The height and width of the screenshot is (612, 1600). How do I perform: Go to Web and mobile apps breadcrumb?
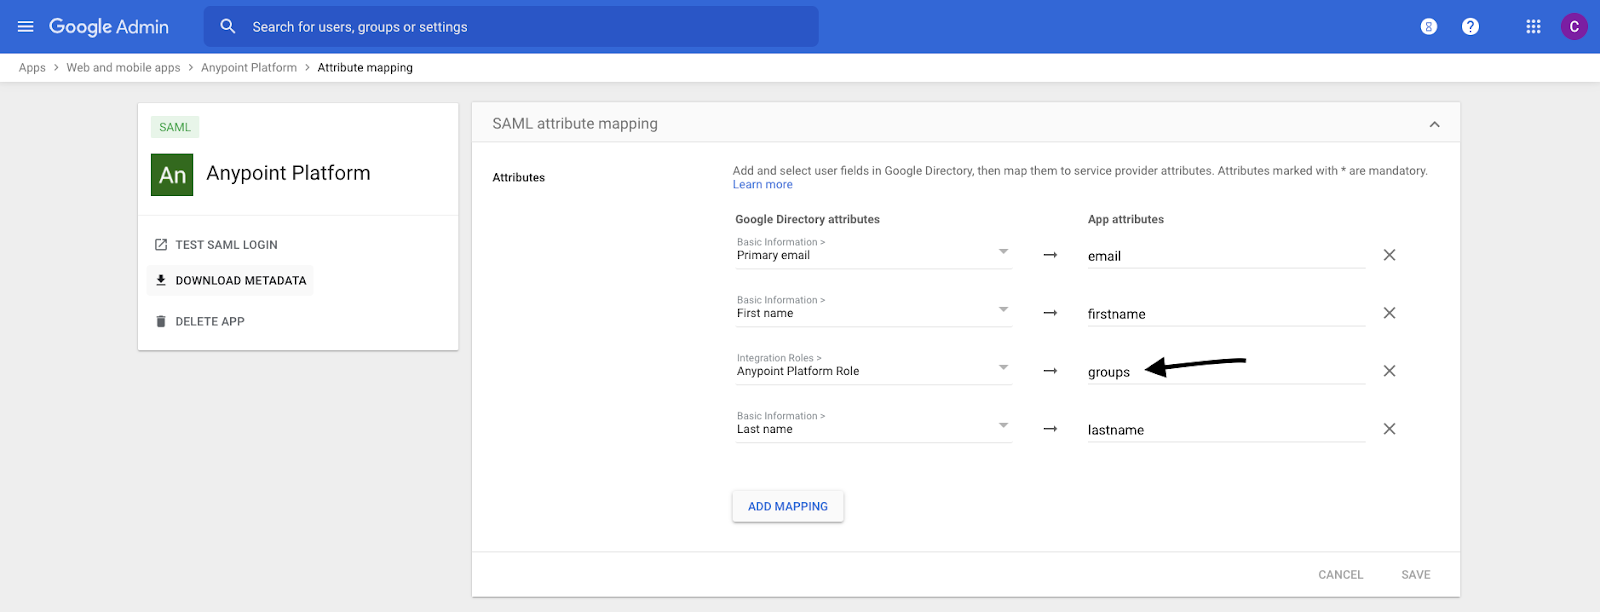[x=123, y=68]
